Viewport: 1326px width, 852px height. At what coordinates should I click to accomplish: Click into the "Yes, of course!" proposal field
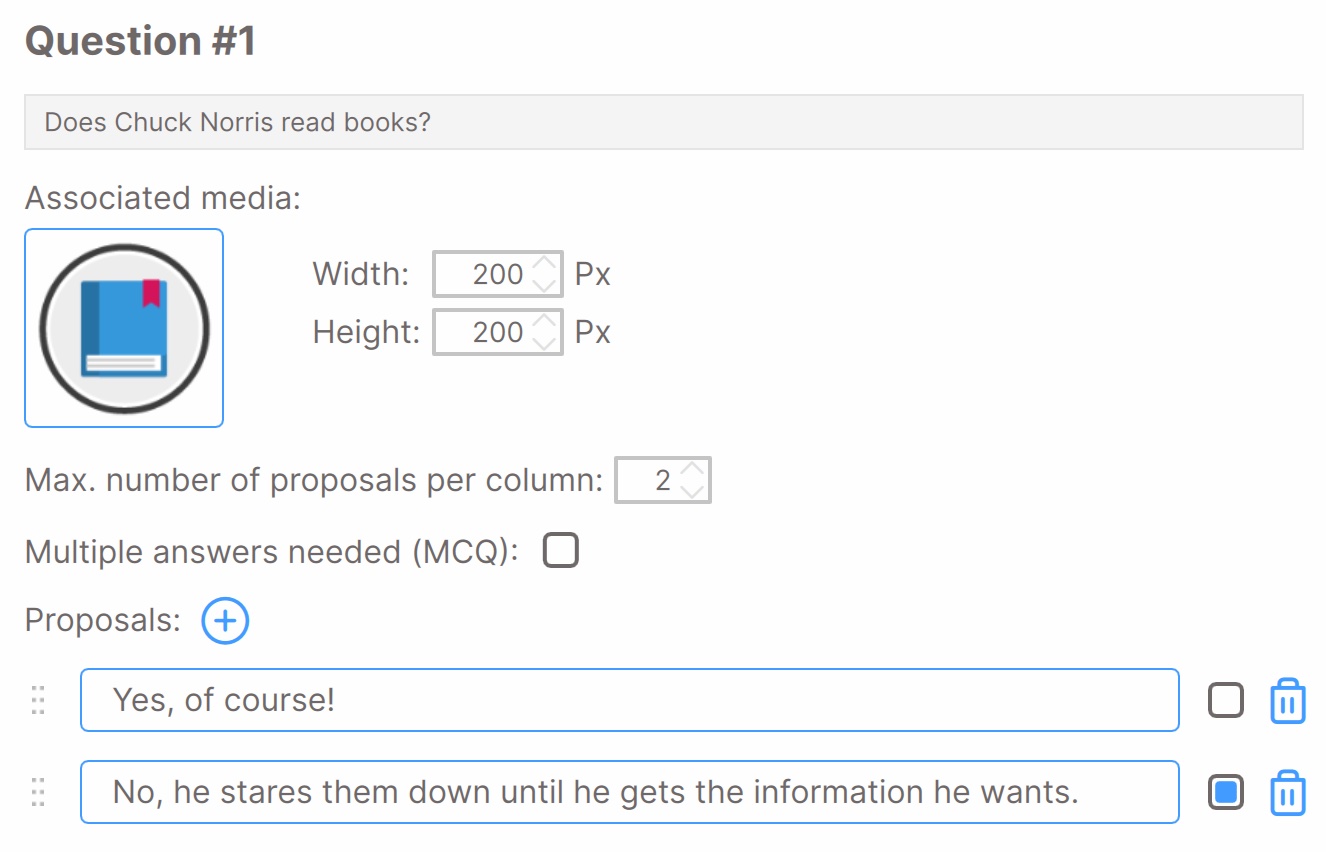point(630,700)
